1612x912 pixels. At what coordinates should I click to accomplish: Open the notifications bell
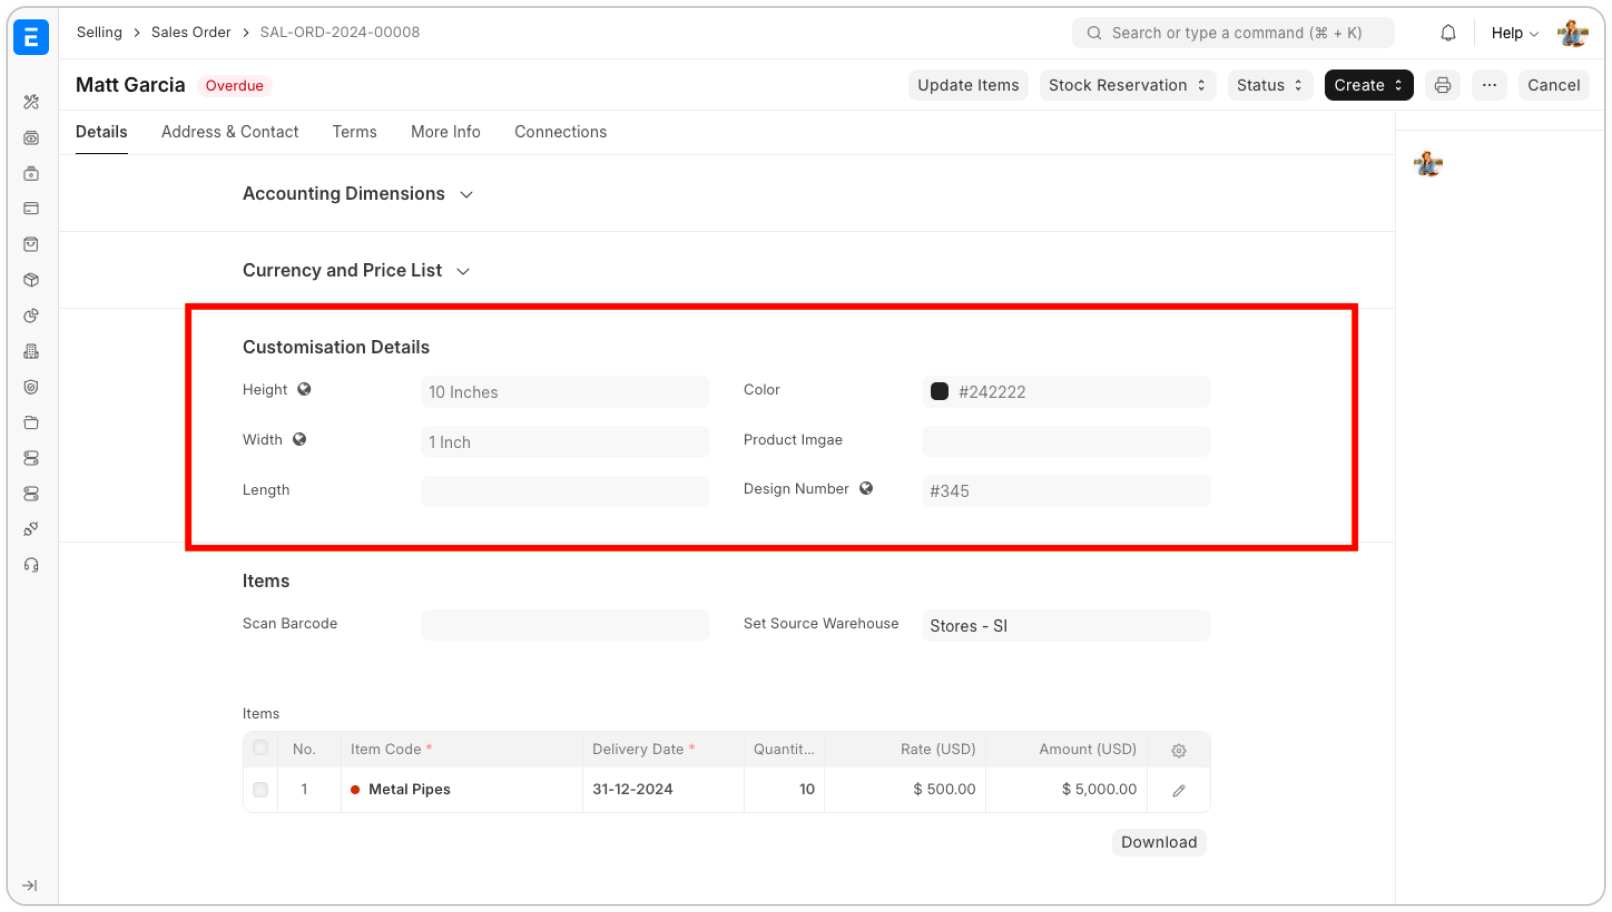point(1447,33)
